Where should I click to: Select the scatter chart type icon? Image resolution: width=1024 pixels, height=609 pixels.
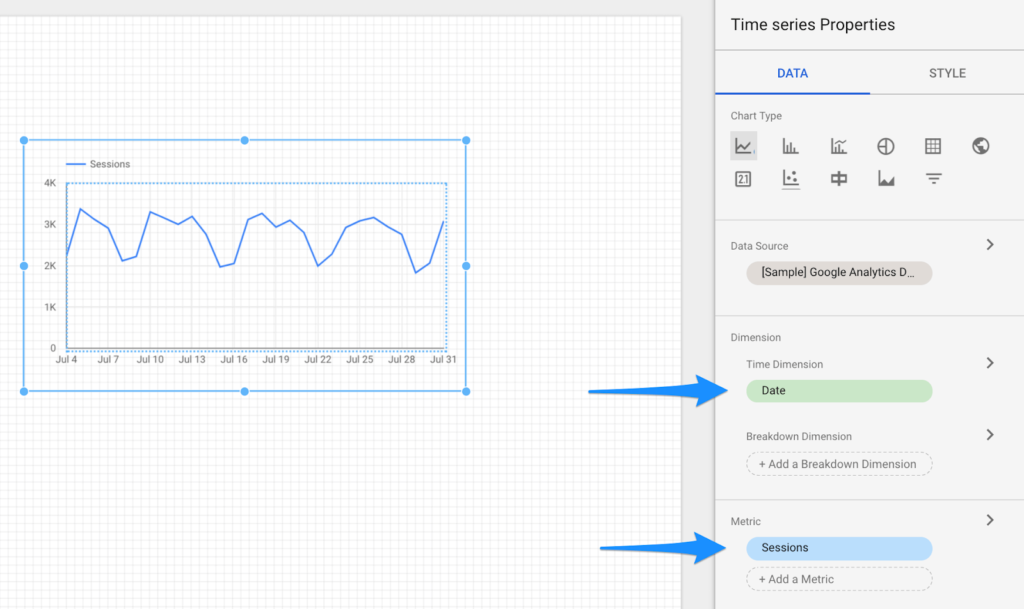click(790, 179)
